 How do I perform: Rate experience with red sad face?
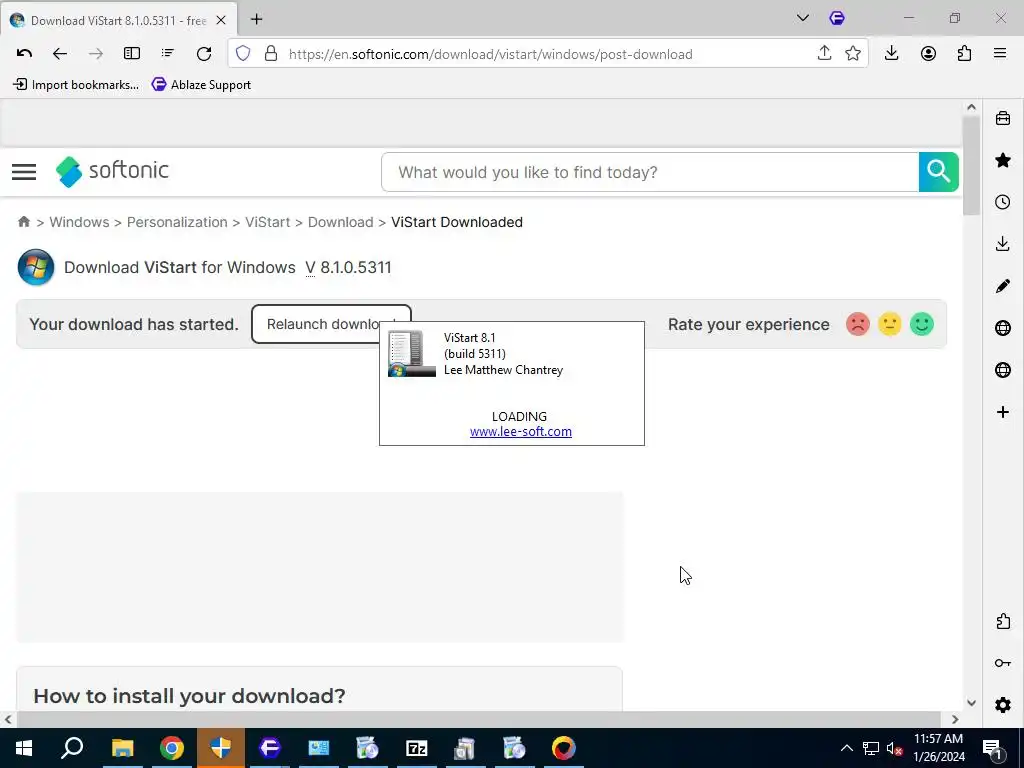tap(857, 324)
